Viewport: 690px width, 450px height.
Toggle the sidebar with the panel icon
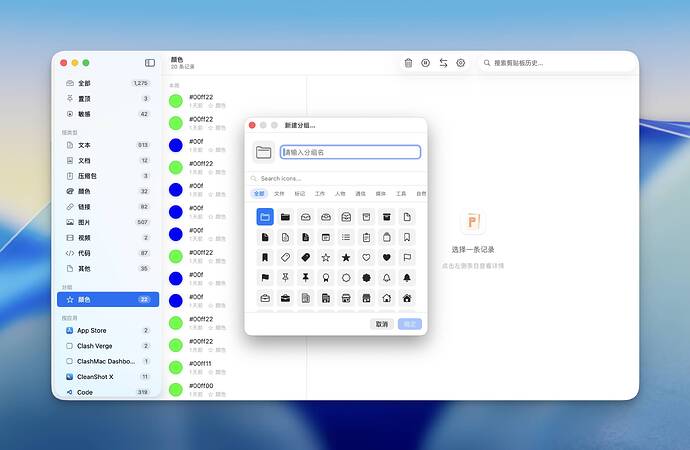[150, 63]
